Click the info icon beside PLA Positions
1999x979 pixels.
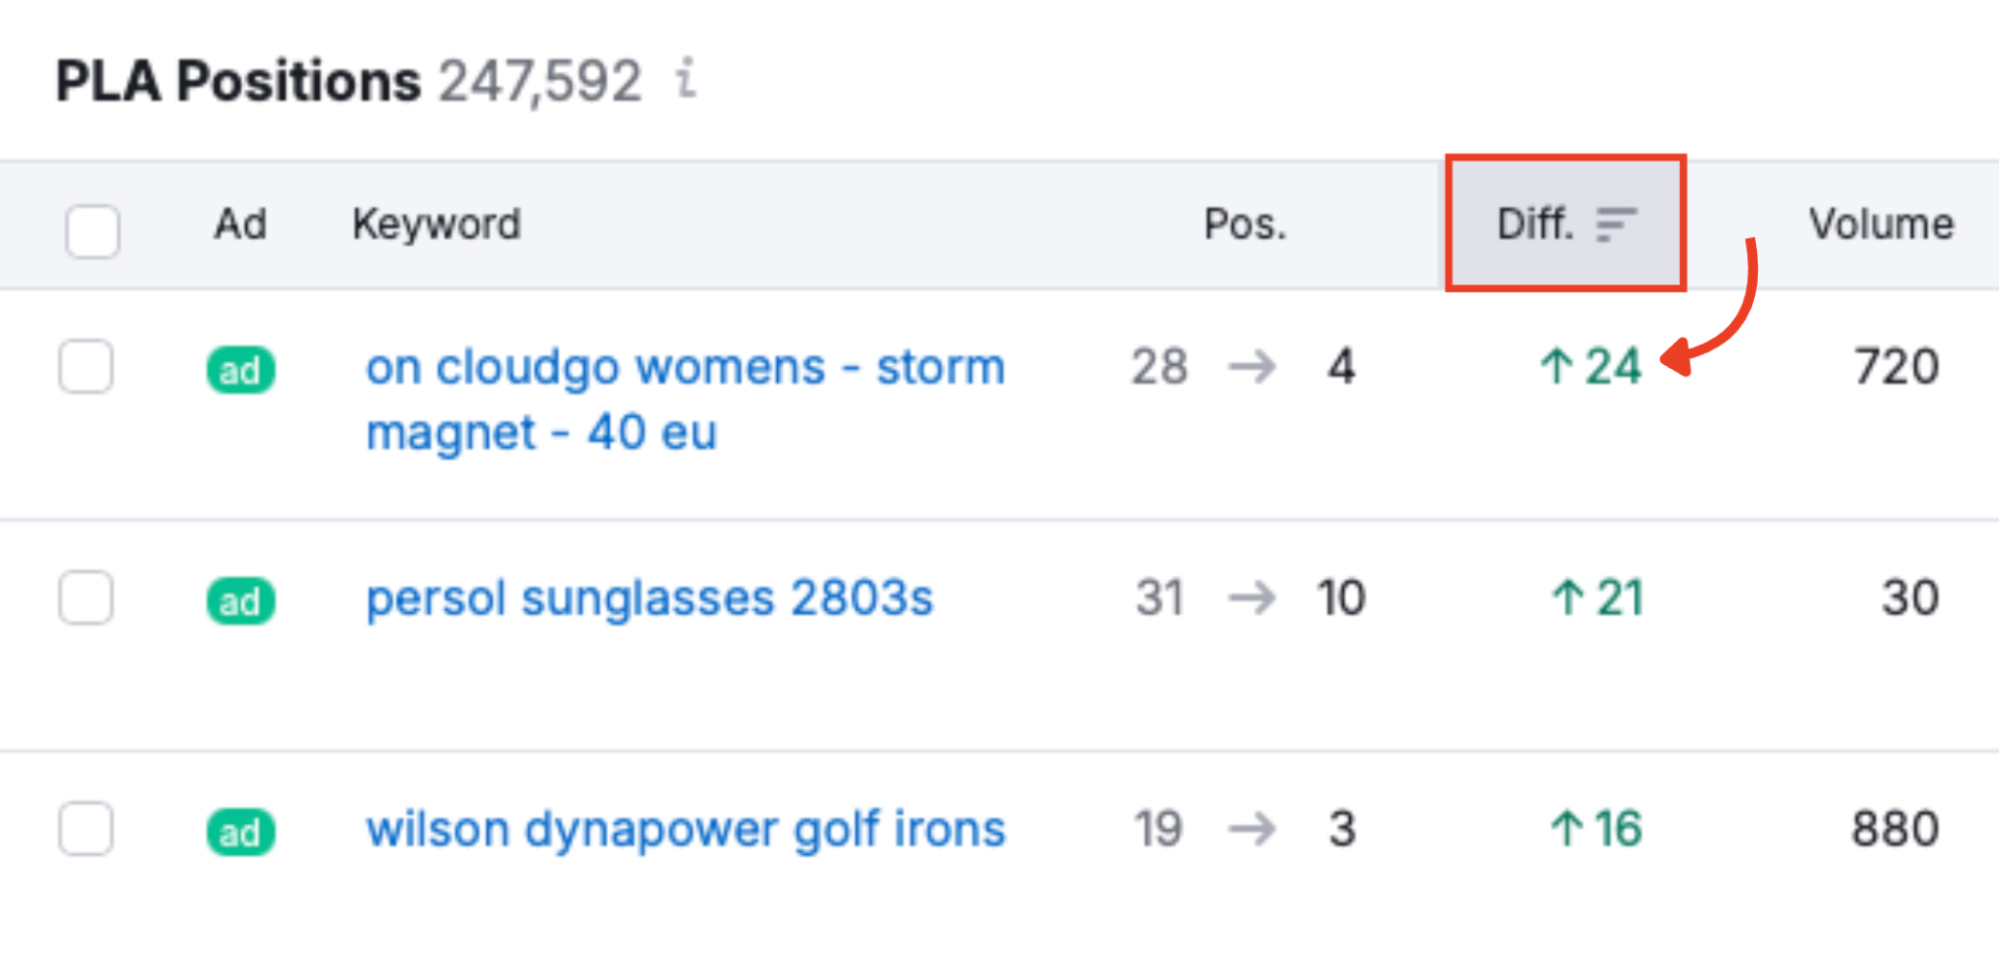[x=686, y=78]
